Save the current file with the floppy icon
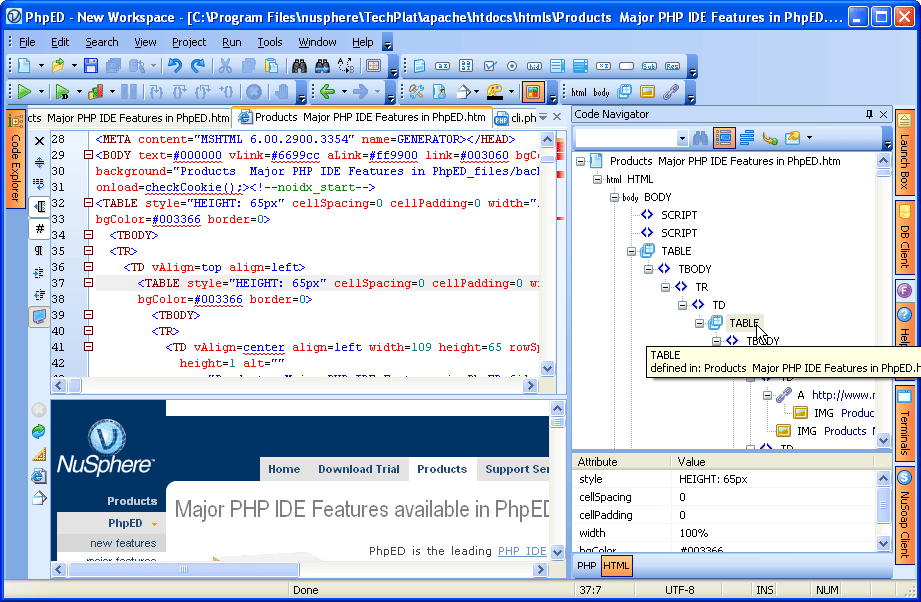The image size is (921, 602). coord(90,65)
